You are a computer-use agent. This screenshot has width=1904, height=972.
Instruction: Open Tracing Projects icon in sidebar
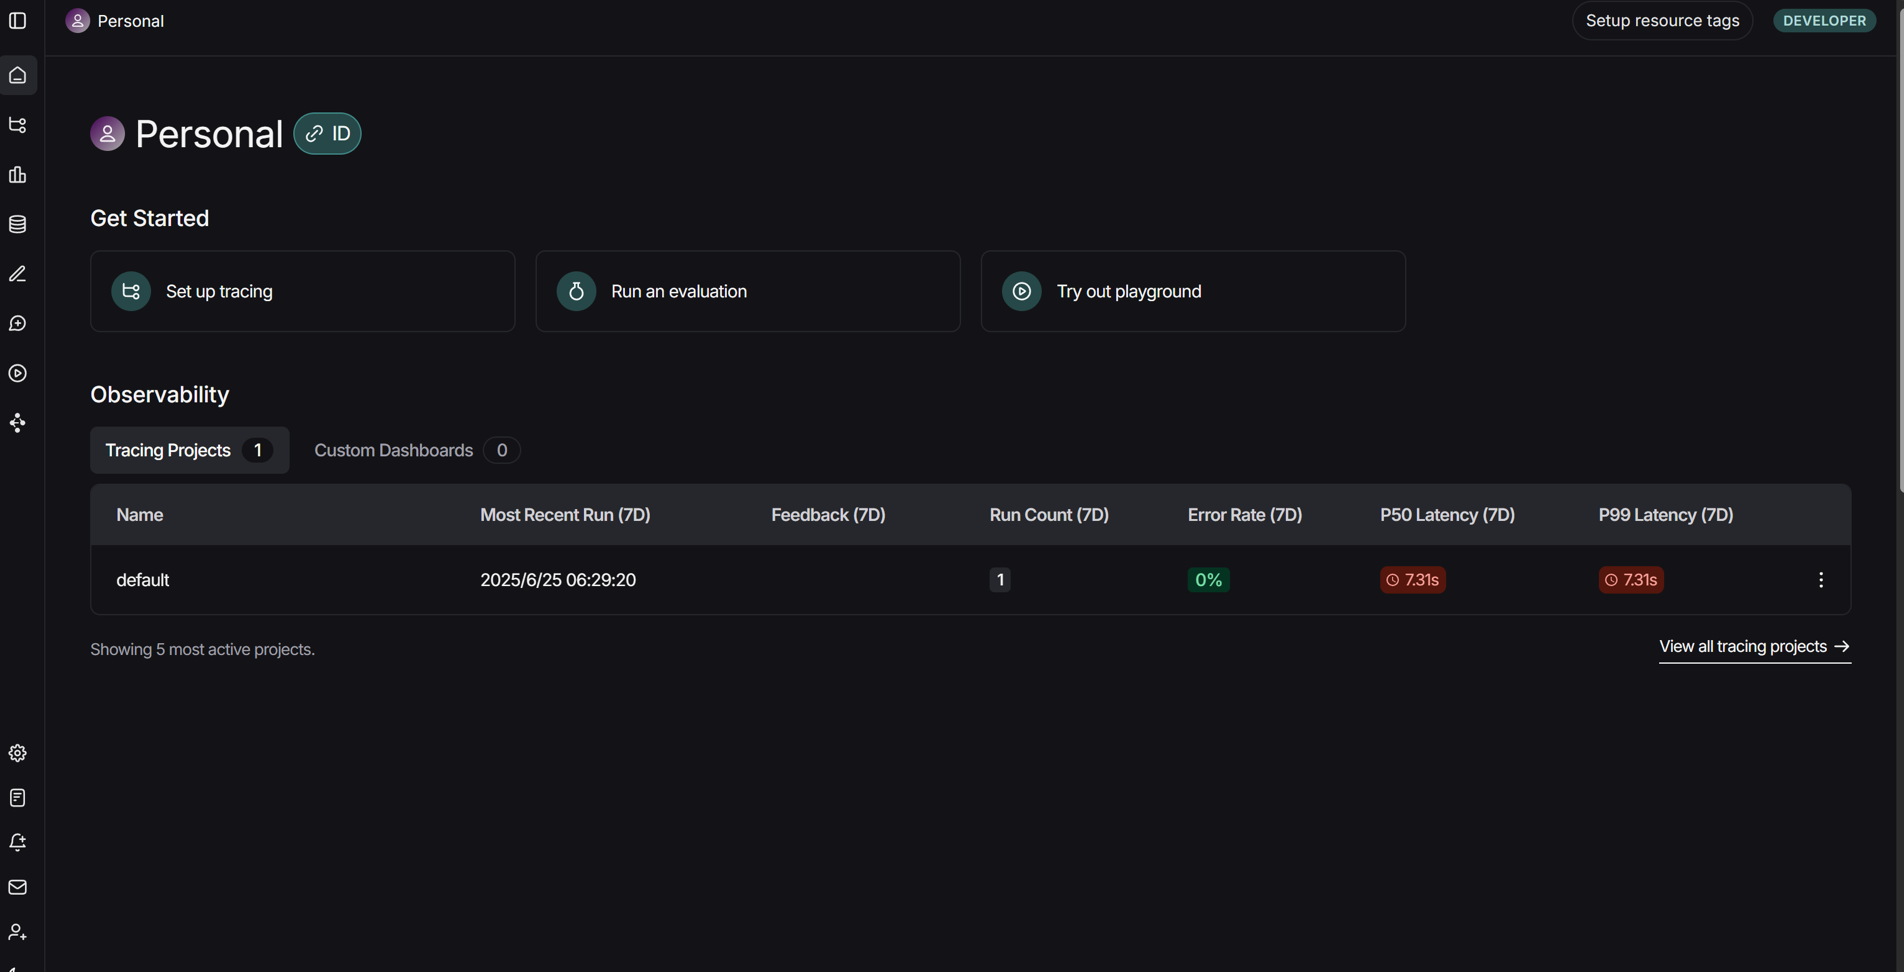pyautogui.click(x=18, y=125)
